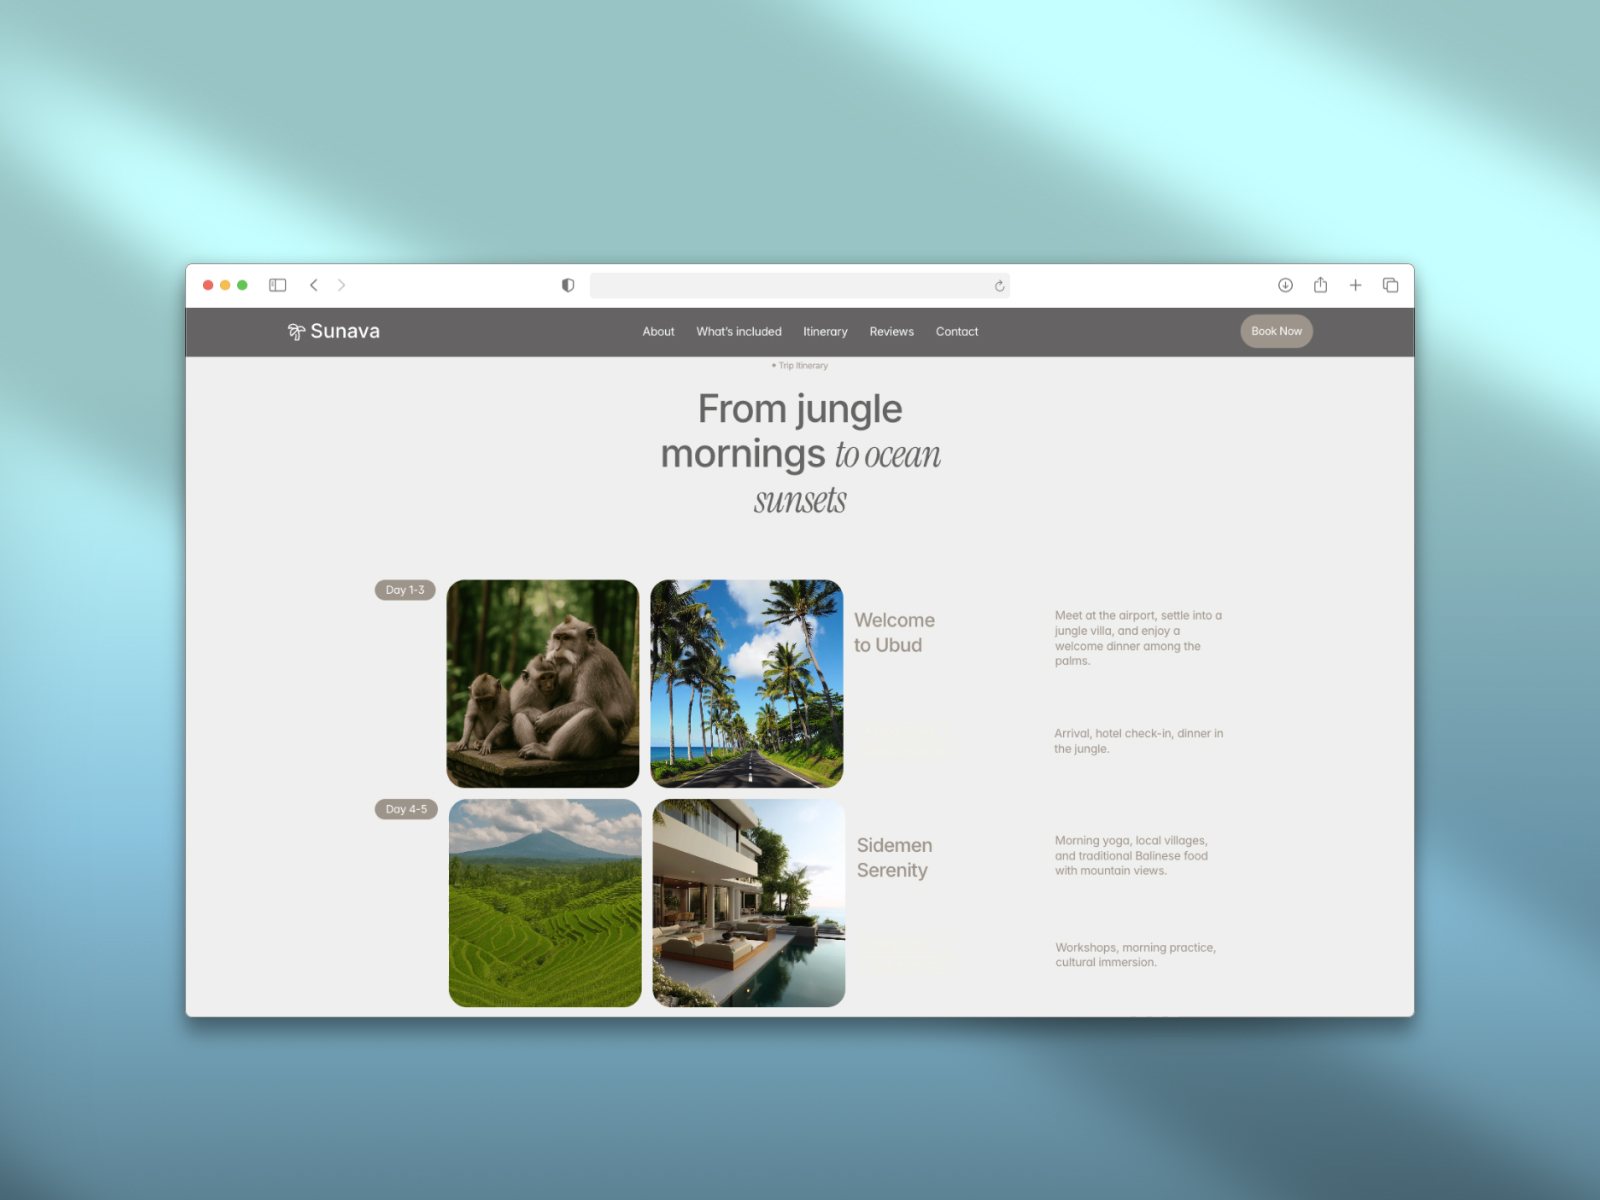Click the 'Arrival, hotel check-in' text
This screenshot has width=1600, height=1200.
(1138, 741)
